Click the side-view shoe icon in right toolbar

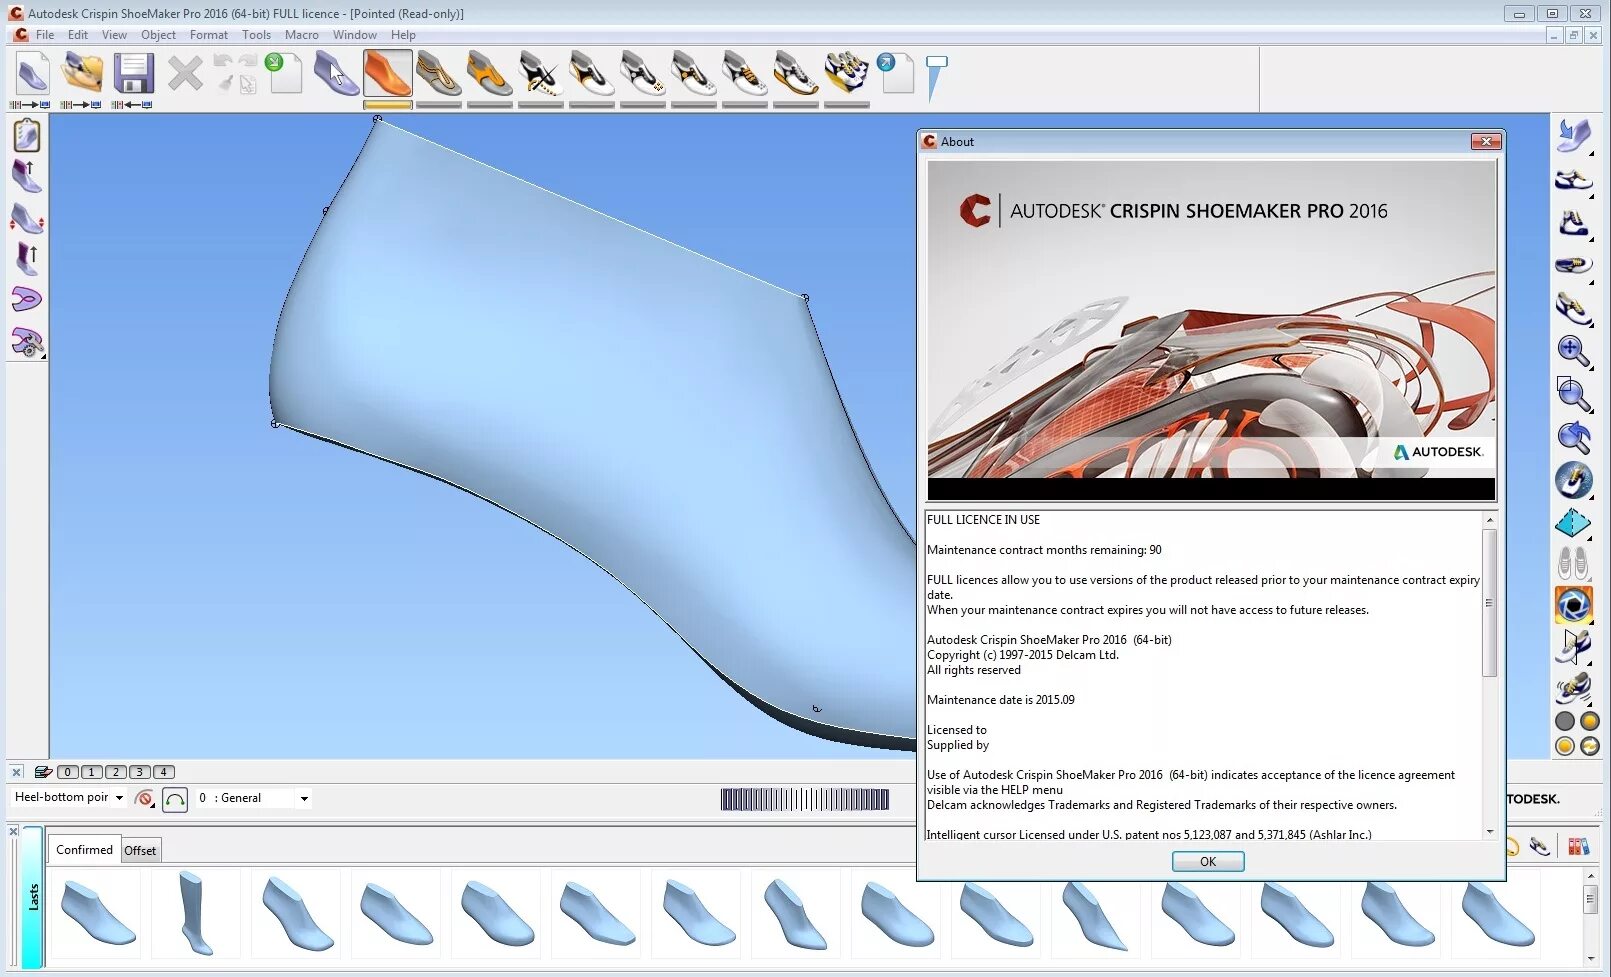point(1573,180)
